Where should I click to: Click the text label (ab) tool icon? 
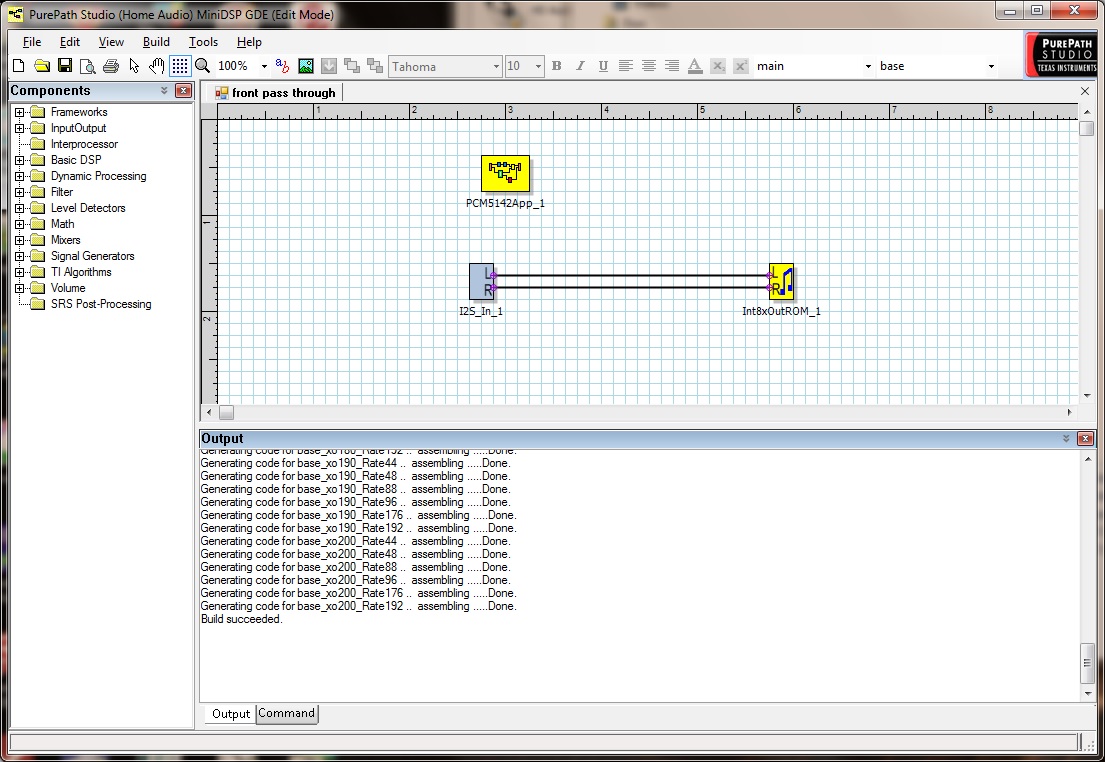point(282,66)
